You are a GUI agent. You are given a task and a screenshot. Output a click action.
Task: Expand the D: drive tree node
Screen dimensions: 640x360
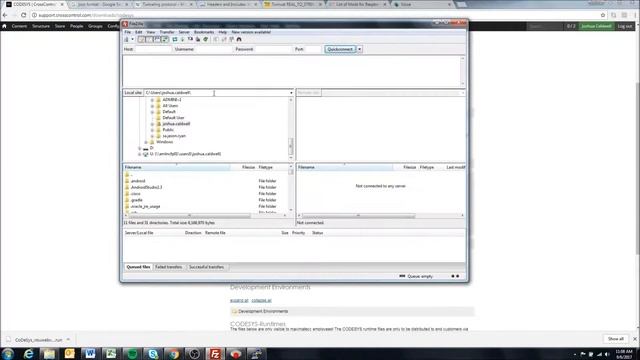coord(140,148)
